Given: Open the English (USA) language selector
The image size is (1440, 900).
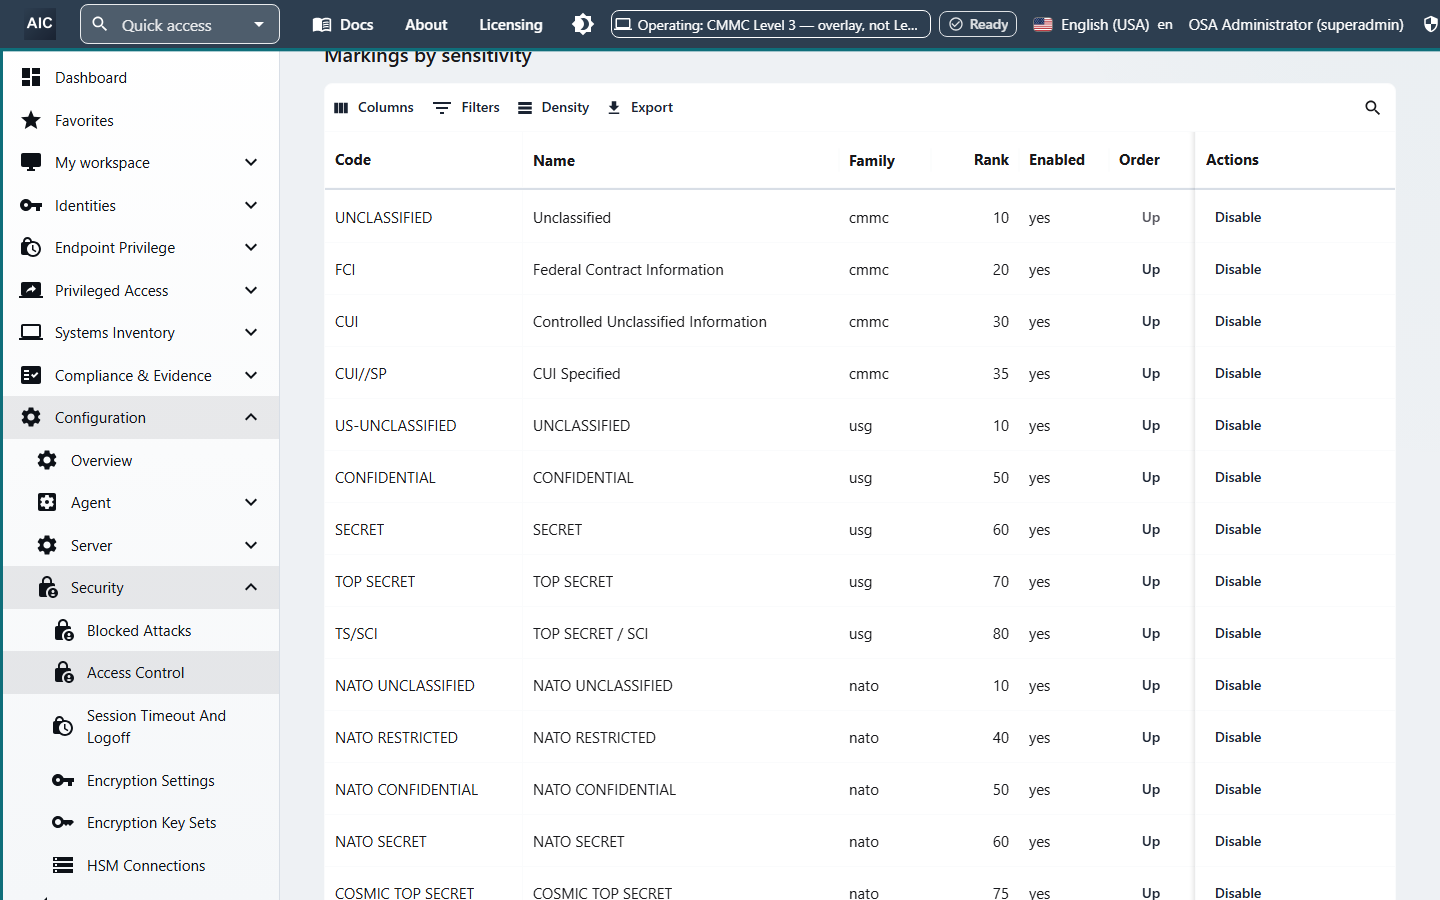Looking at the screenshot, I should click(x=1102, y=24).
